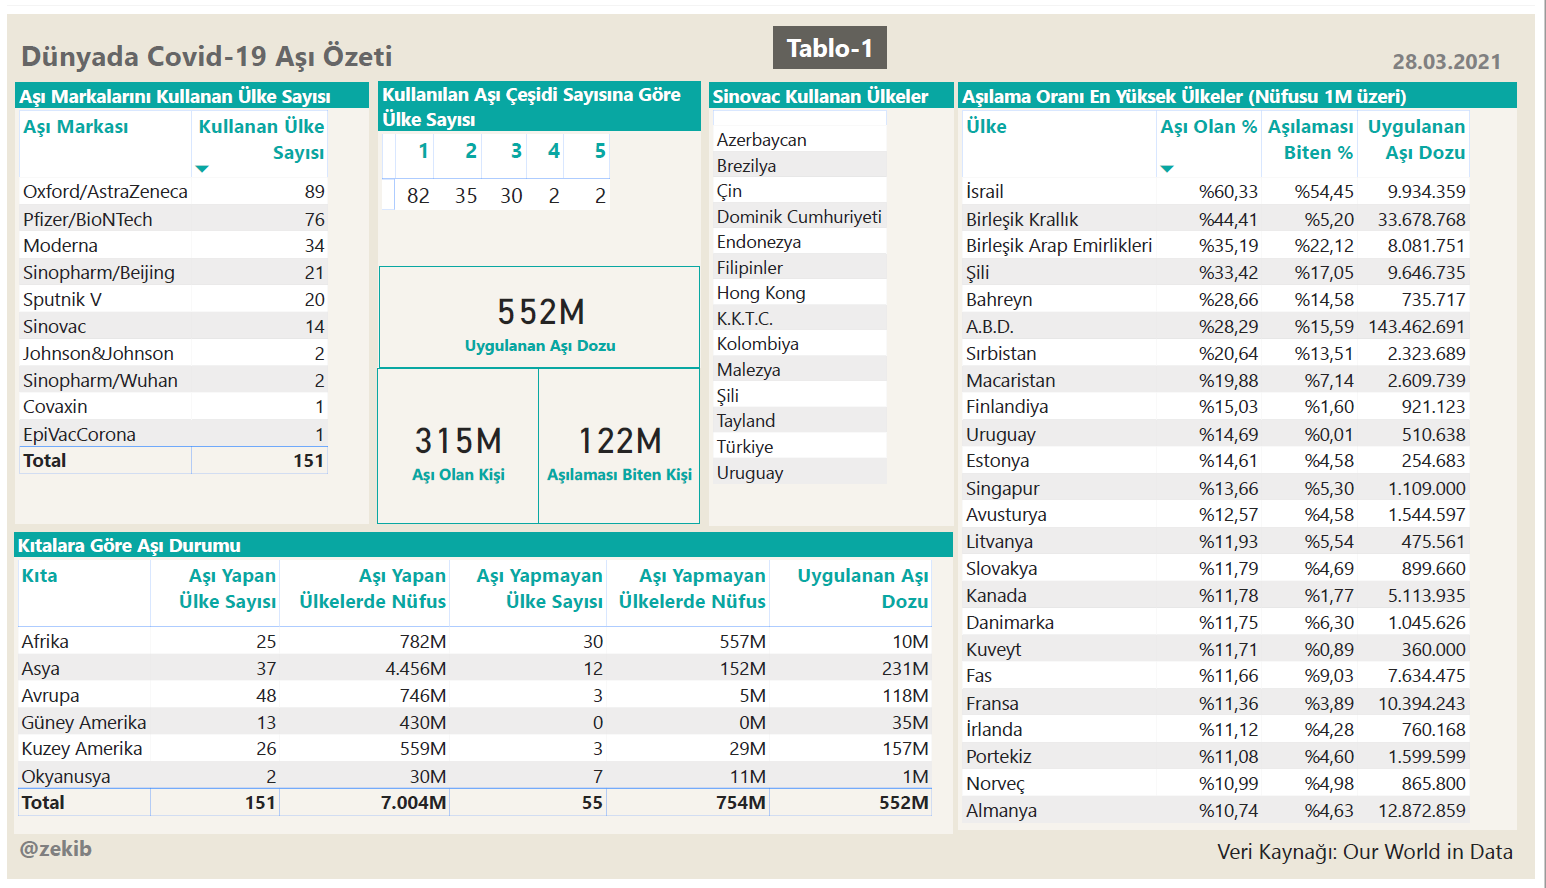Click sort arrow under Aşı Olan % header
Screen dimensions: 1546x888
pyautogui.click(x=1167, y=169)
